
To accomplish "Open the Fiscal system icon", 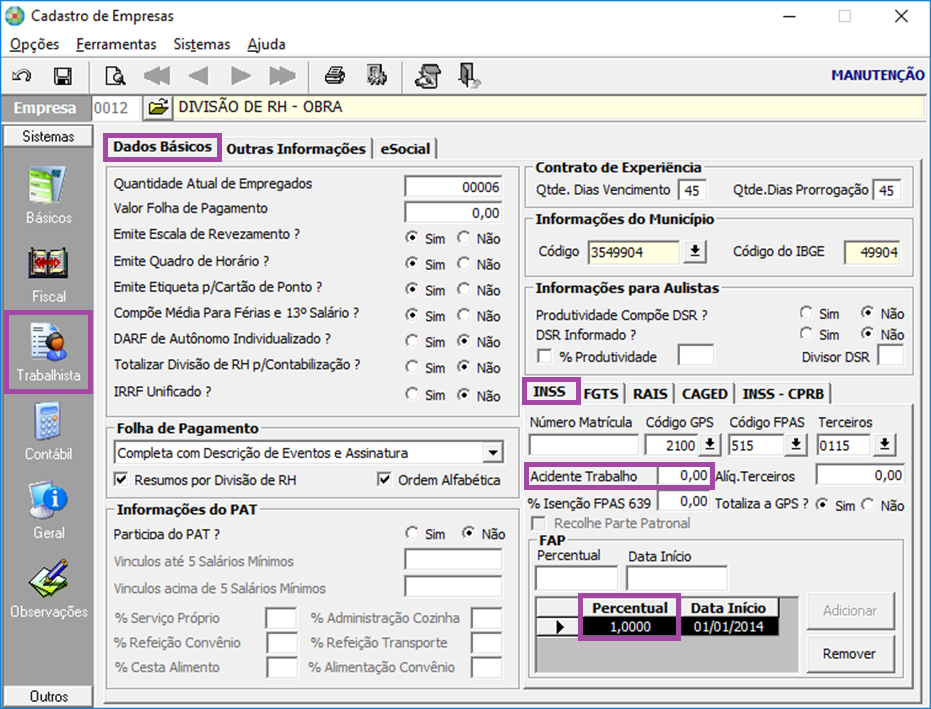I will [48, 263].
